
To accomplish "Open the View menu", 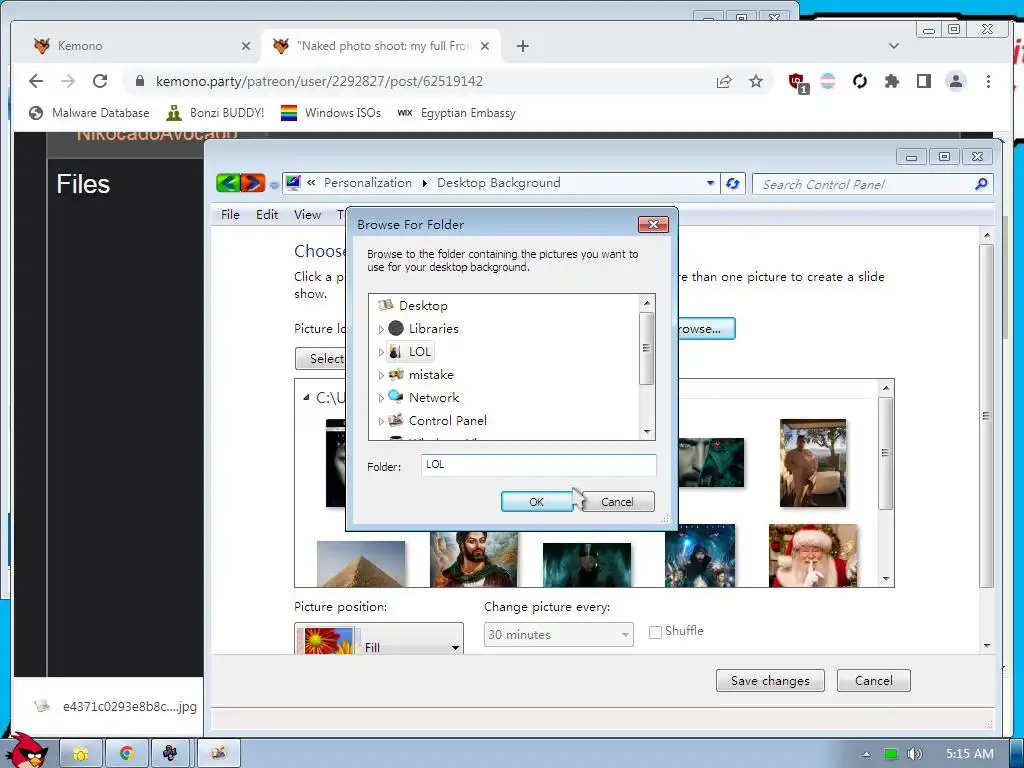I will pyautogui.click(x=307, y=214).
